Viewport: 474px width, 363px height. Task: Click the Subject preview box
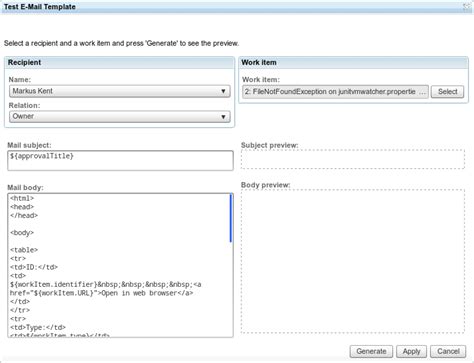pyautogui.click(x=353, y=159)
